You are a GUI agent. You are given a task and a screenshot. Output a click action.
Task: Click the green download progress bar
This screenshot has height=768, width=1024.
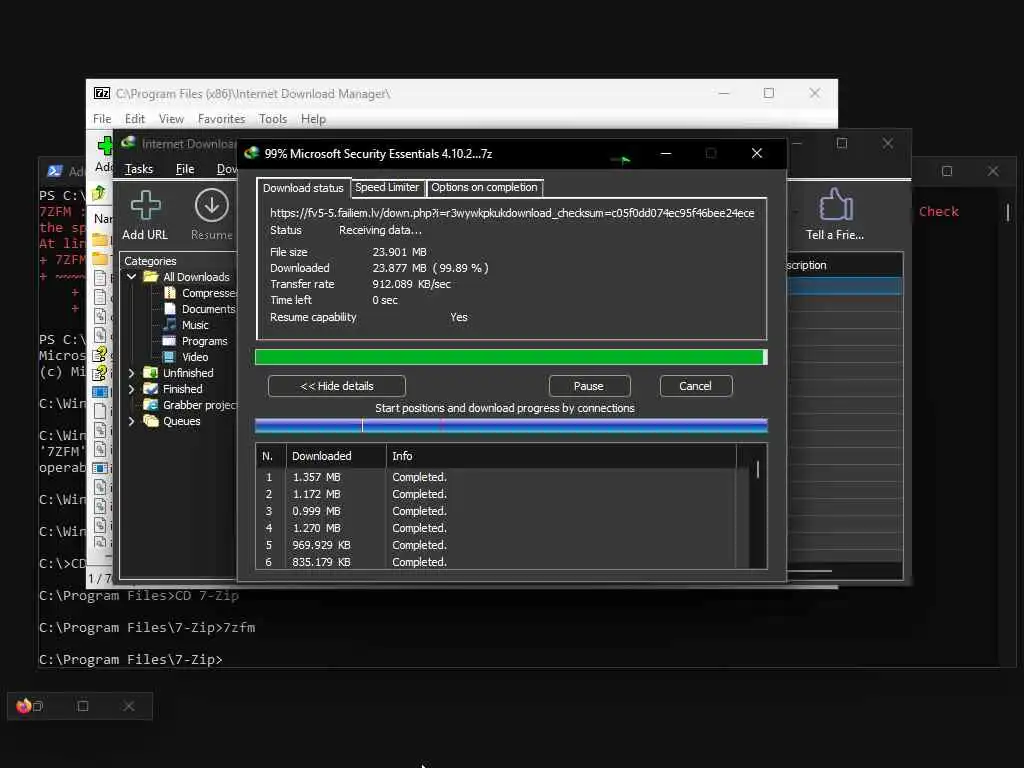click(511, 357)
